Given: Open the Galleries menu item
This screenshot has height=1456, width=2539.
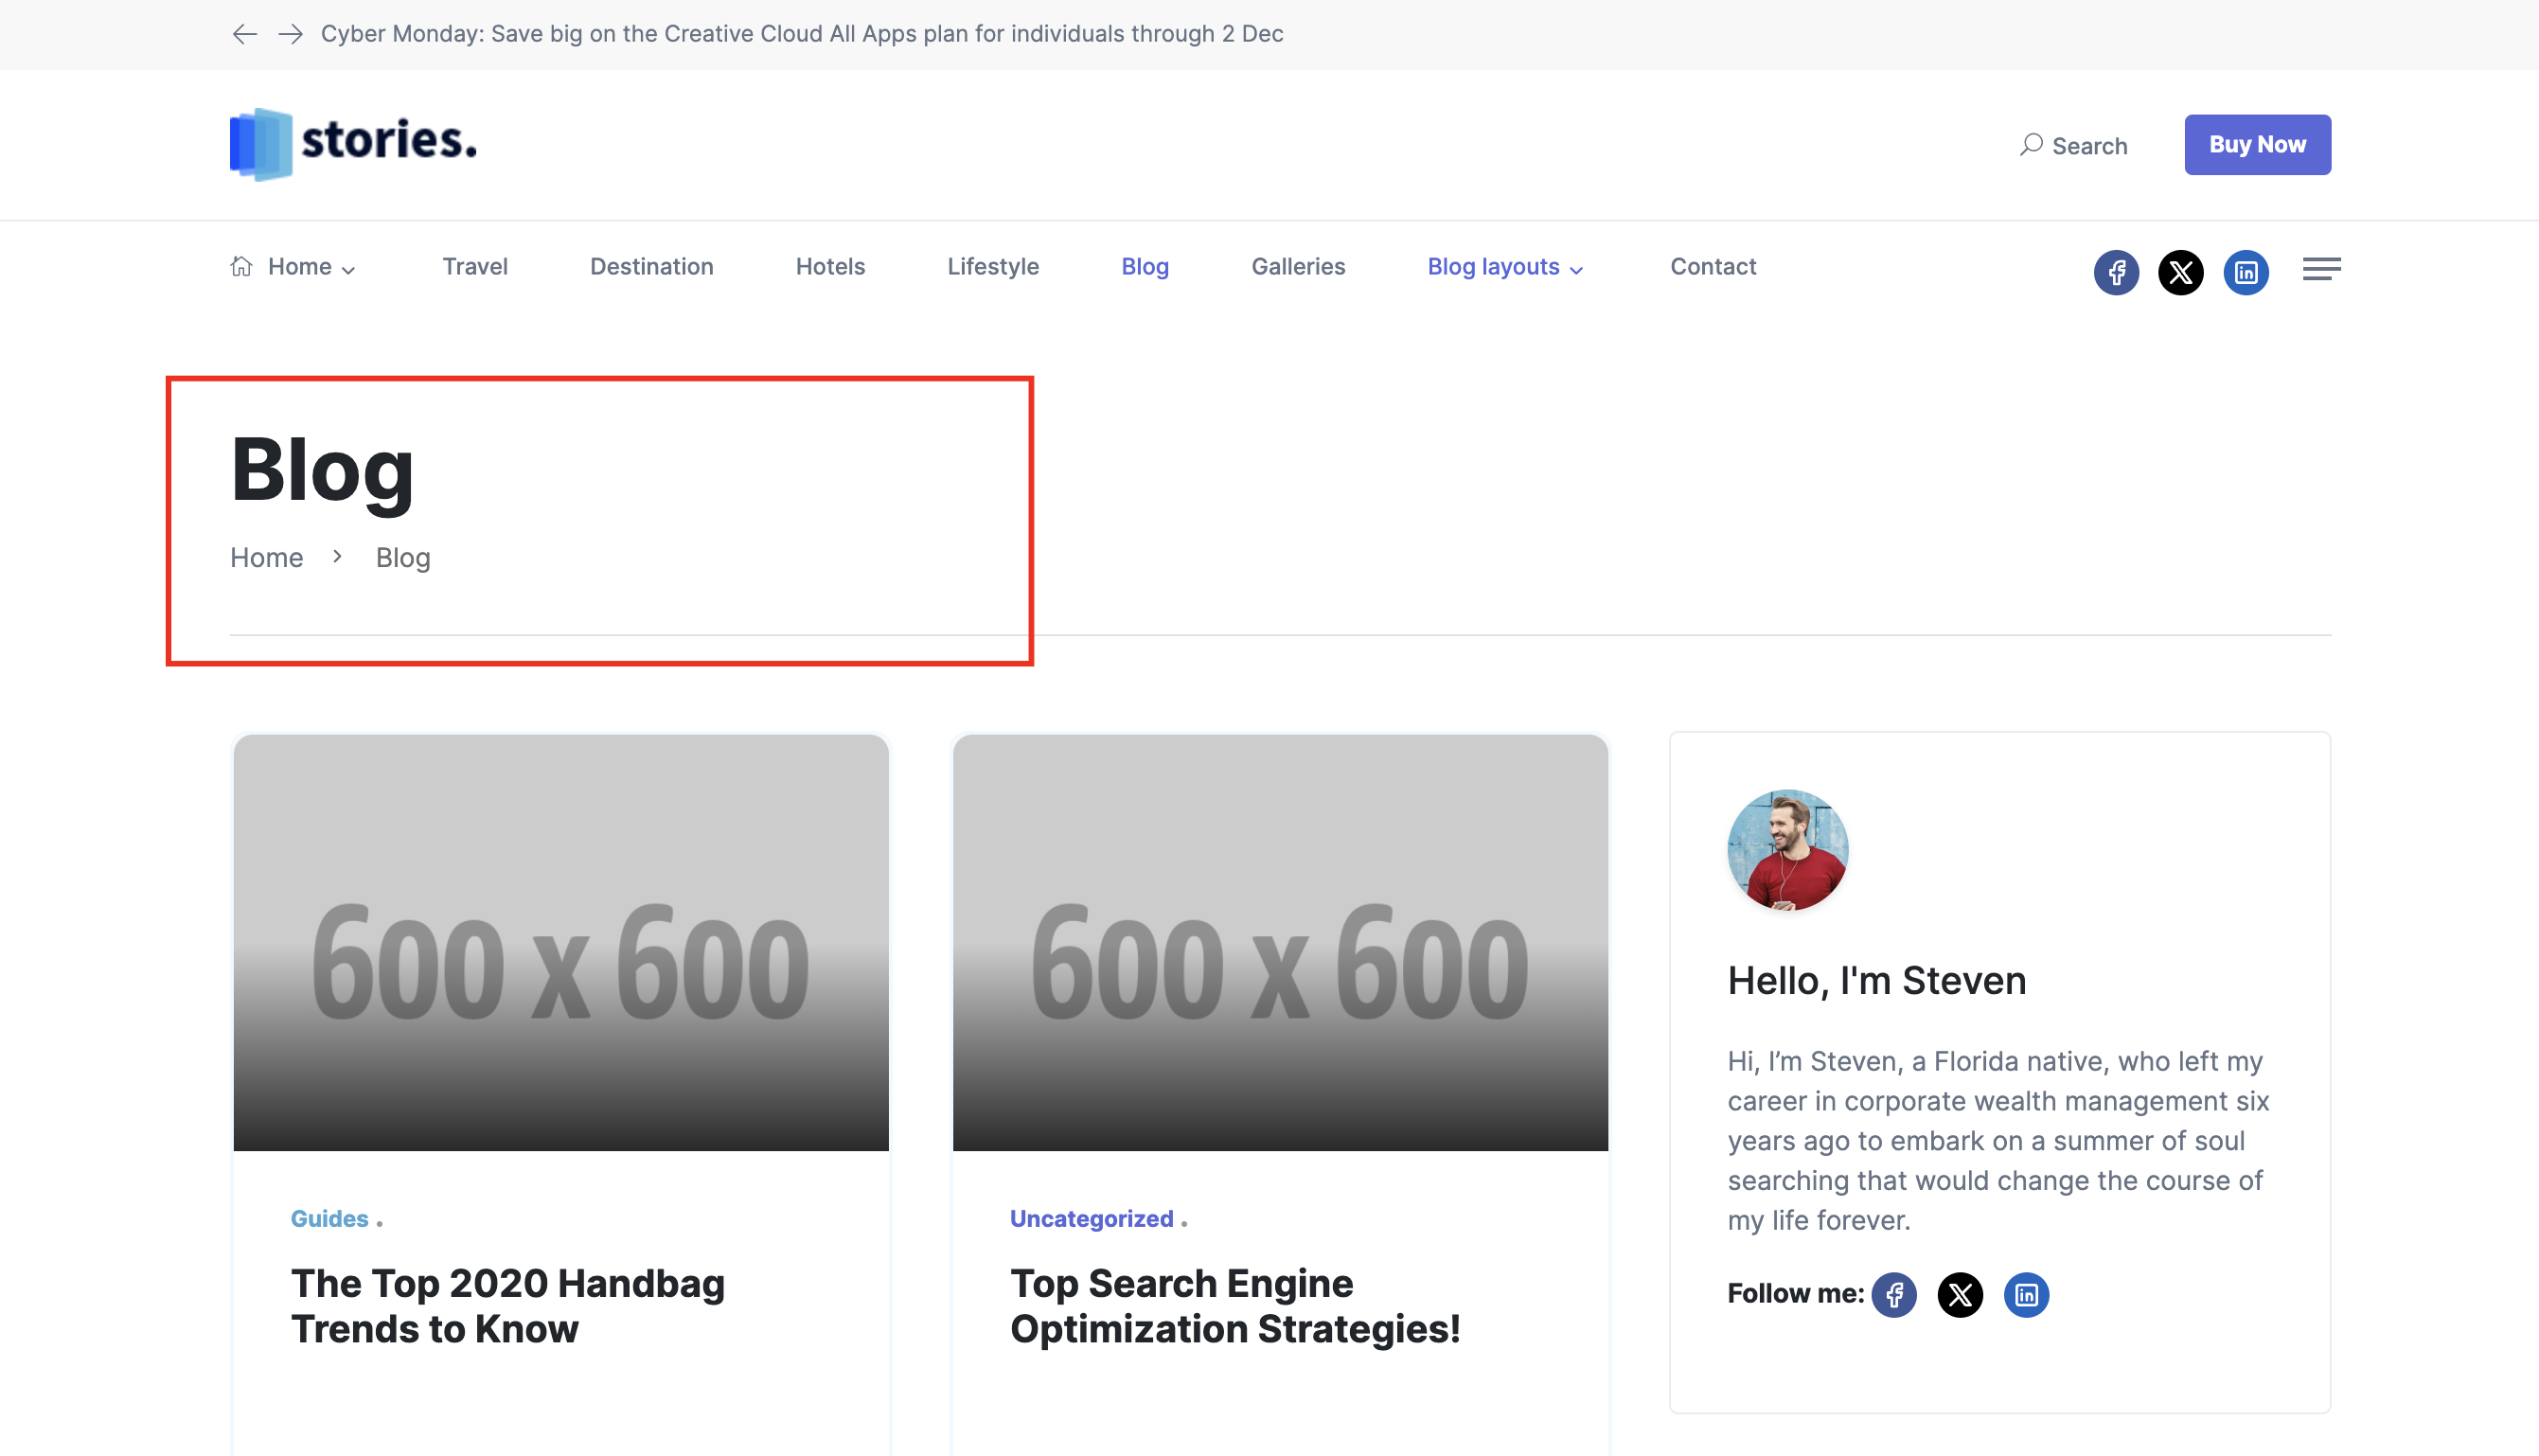Looking at the screenshot, I should click(x=1298, y=267).
